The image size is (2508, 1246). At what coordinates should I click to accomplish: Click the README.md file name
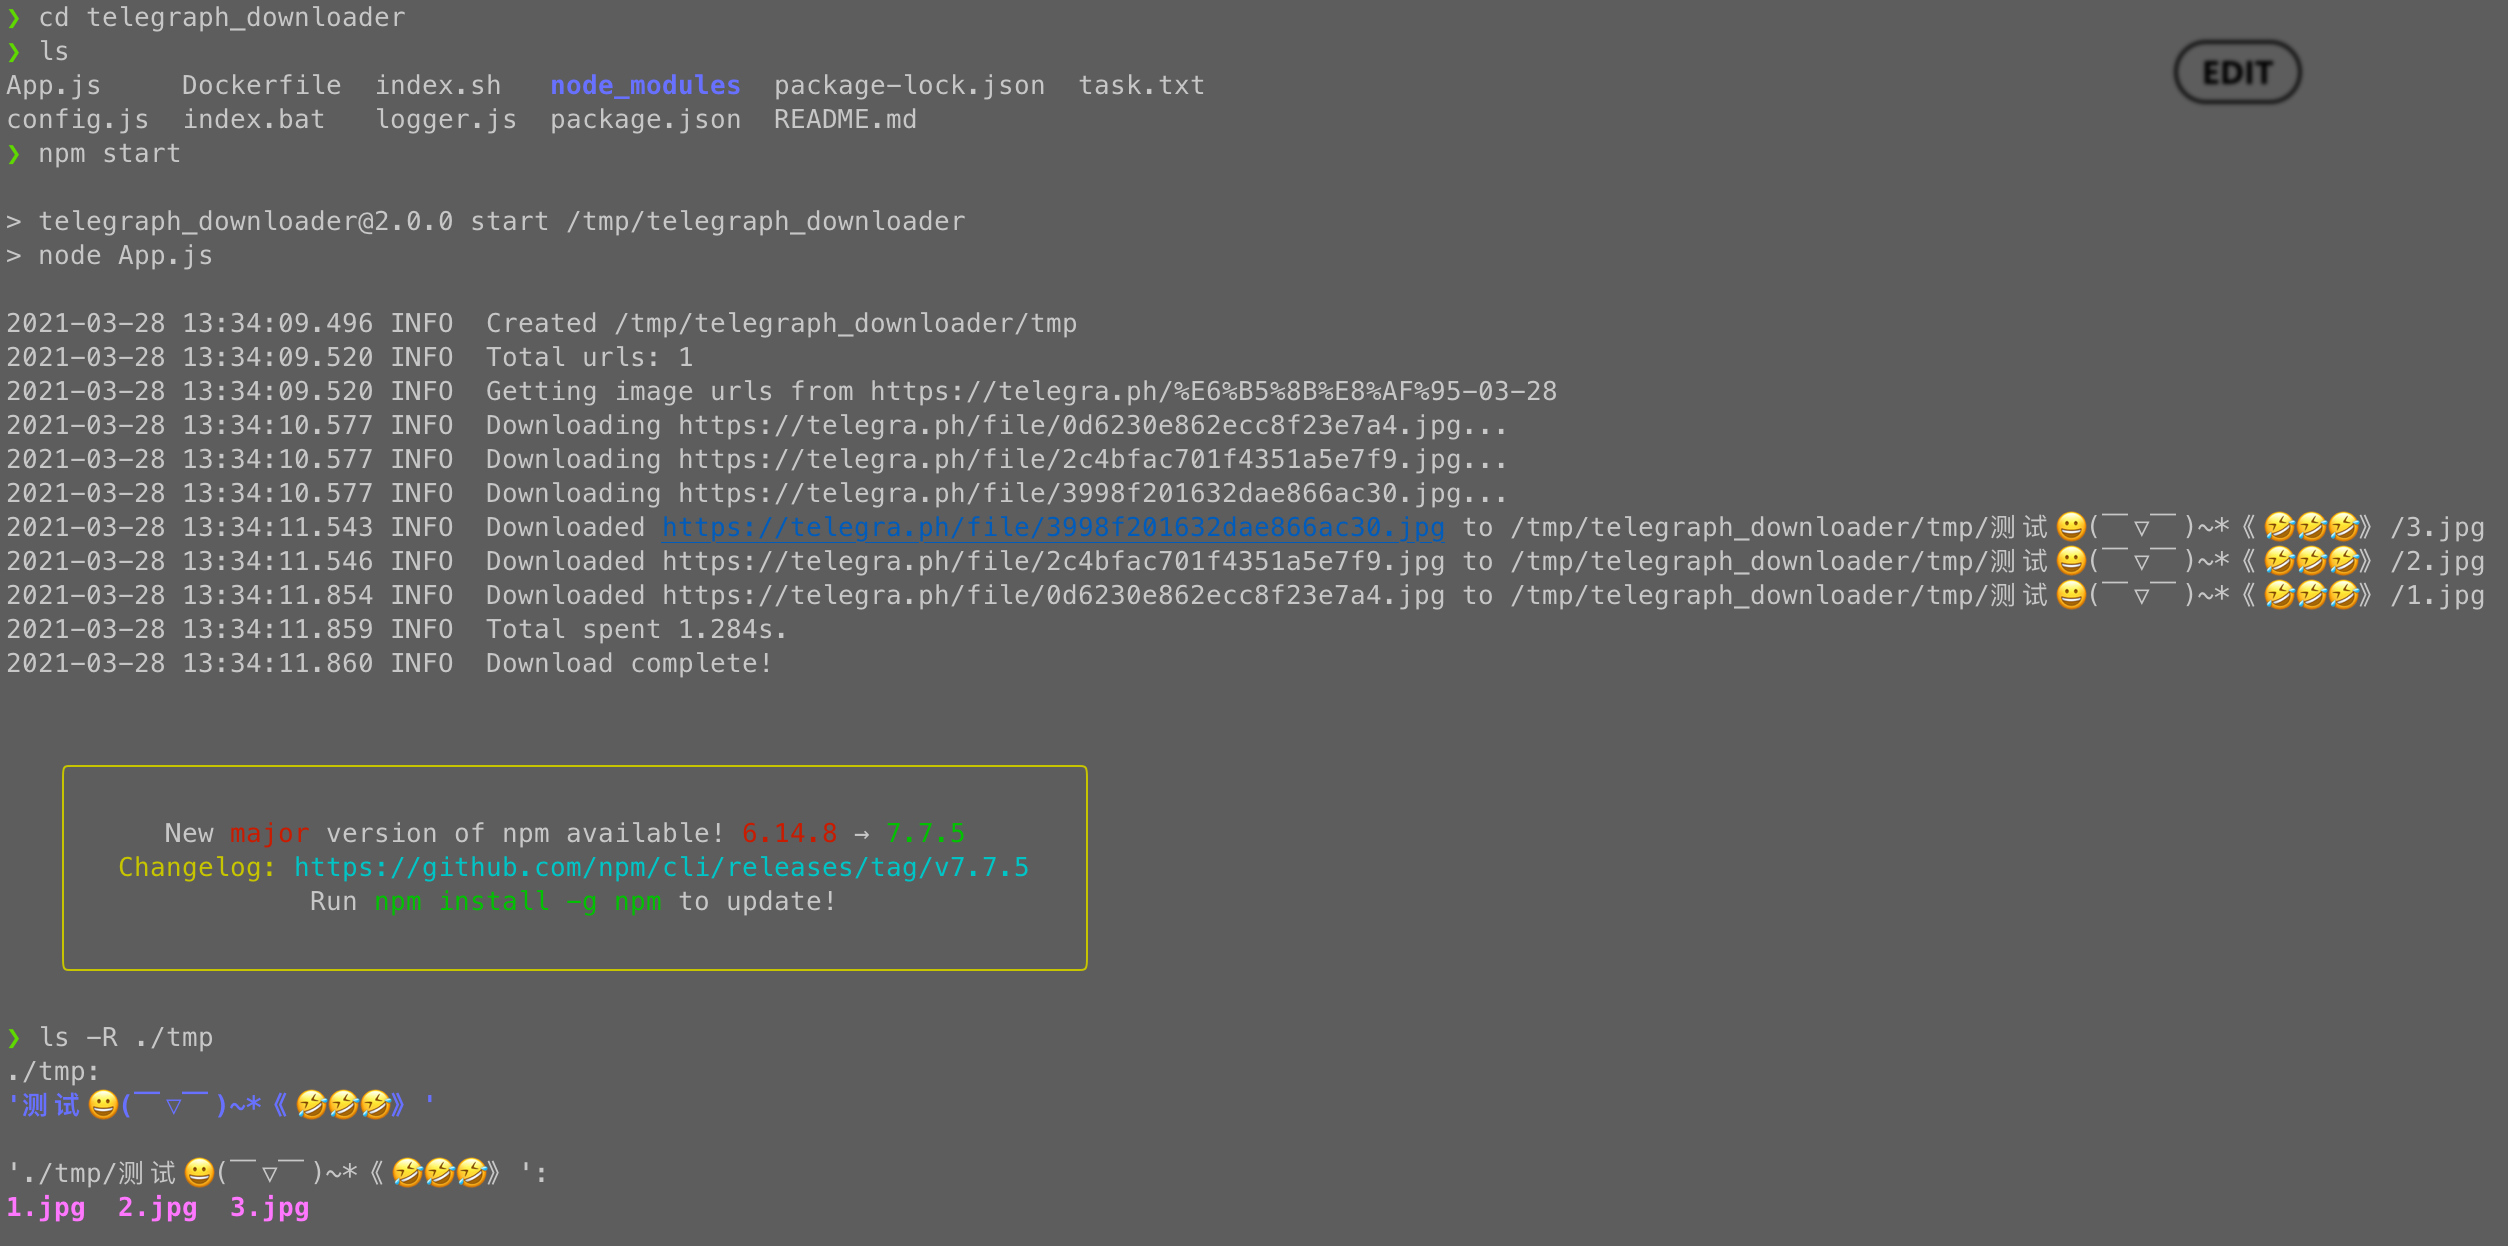tap(845, 120)
